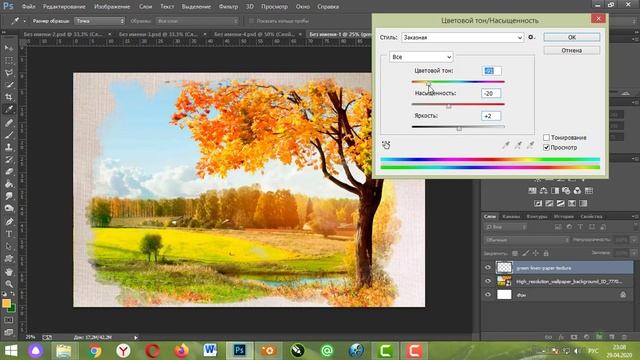
Task: Click Lock transparent pixels icon
Action: [x=515, y=253]
